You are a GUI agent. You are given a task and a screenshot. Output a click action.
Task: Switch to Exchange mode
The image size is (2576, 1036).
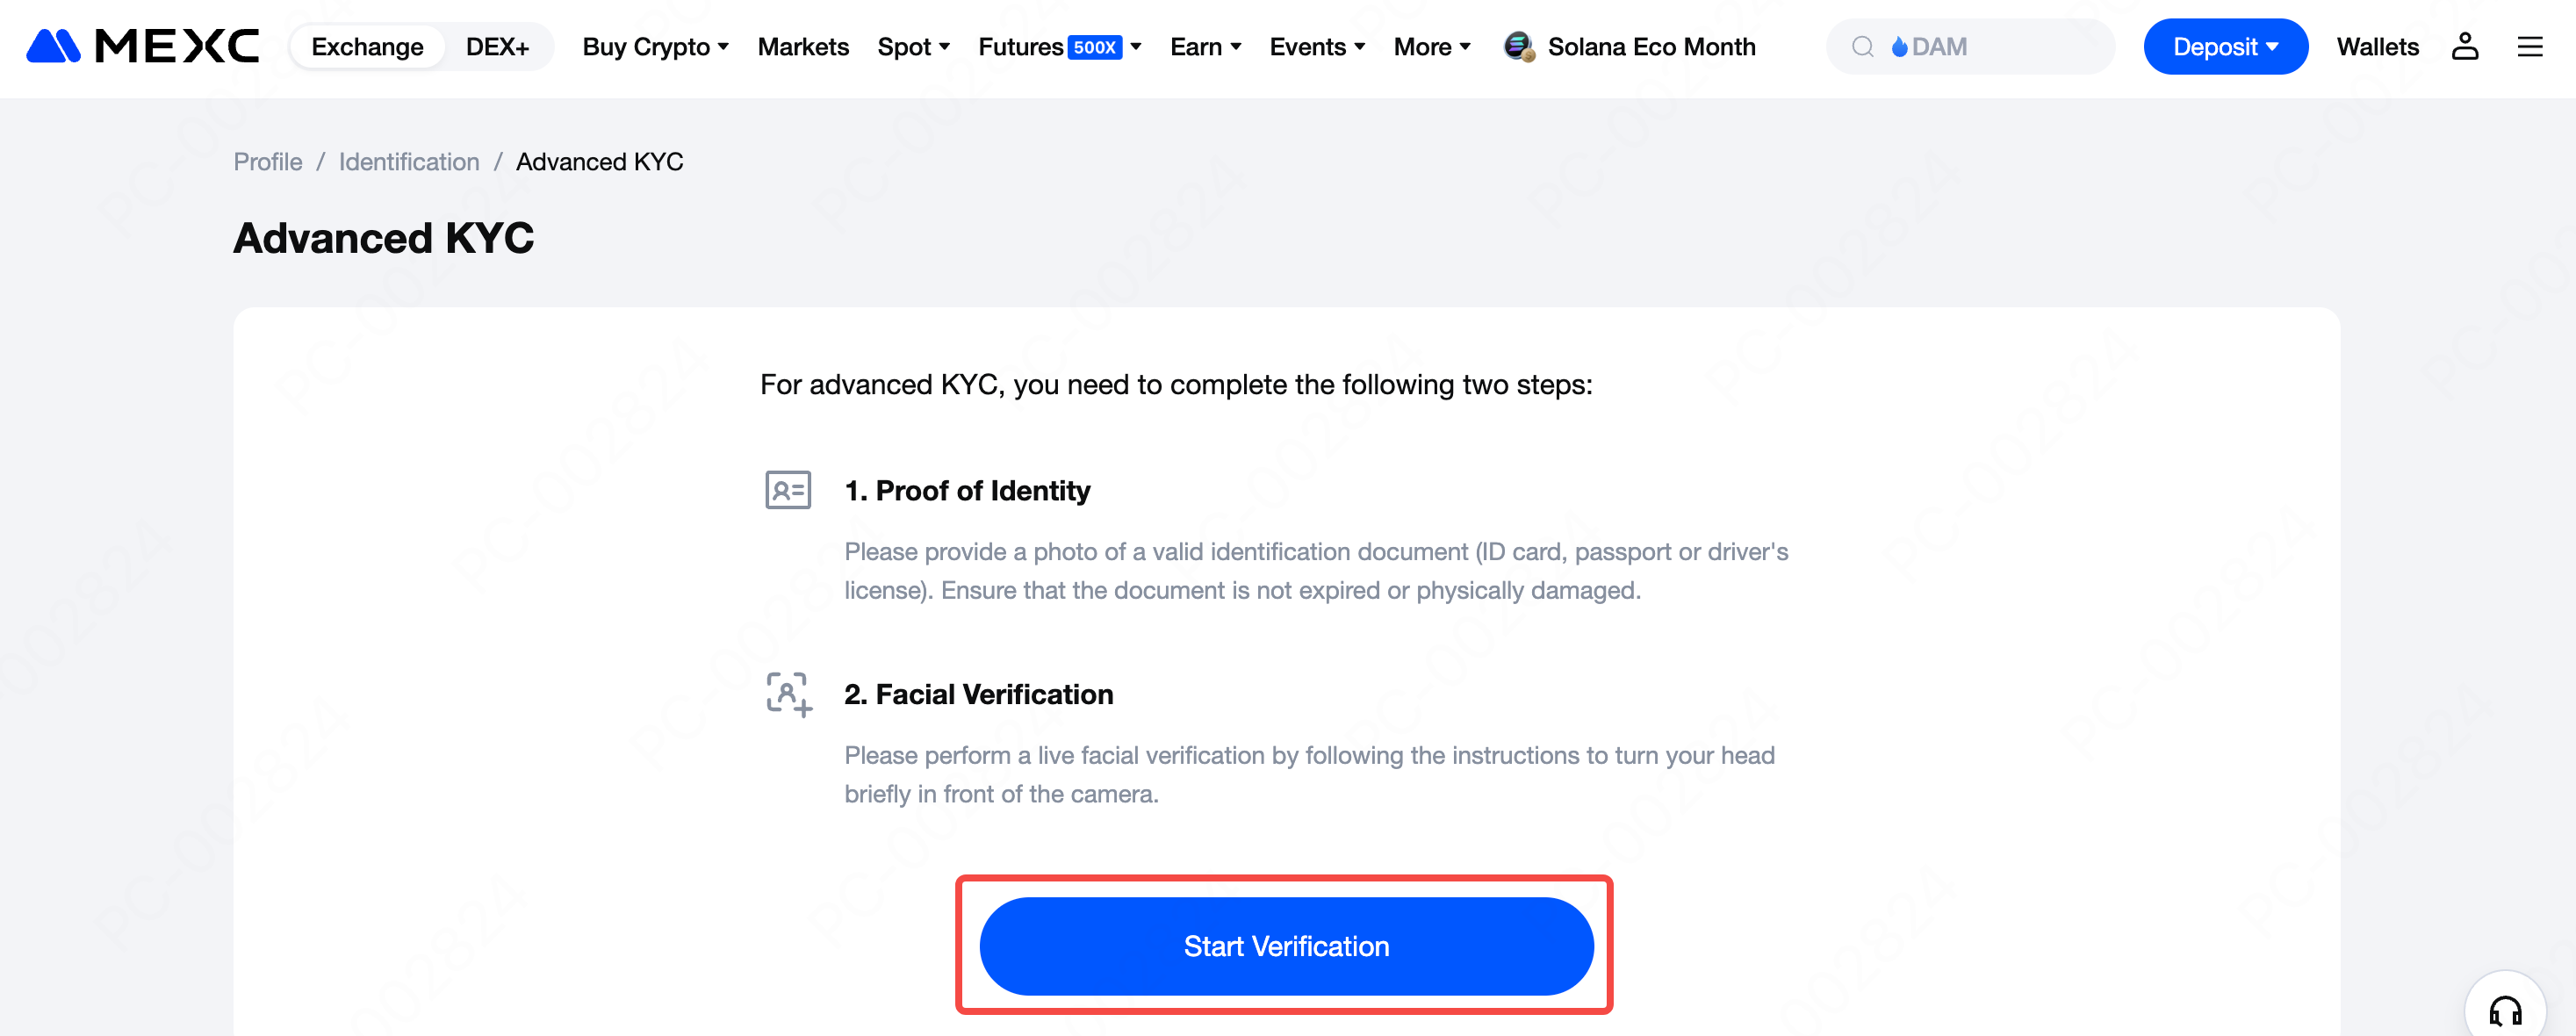[367, 47]
